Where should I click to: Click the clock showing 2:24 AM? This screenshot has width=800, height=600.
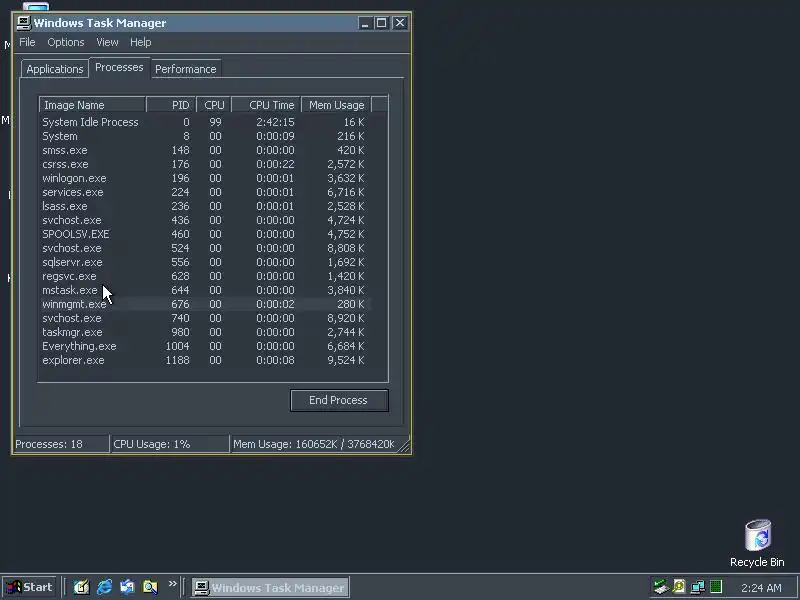pyautogui.click(x=761, y=588)
